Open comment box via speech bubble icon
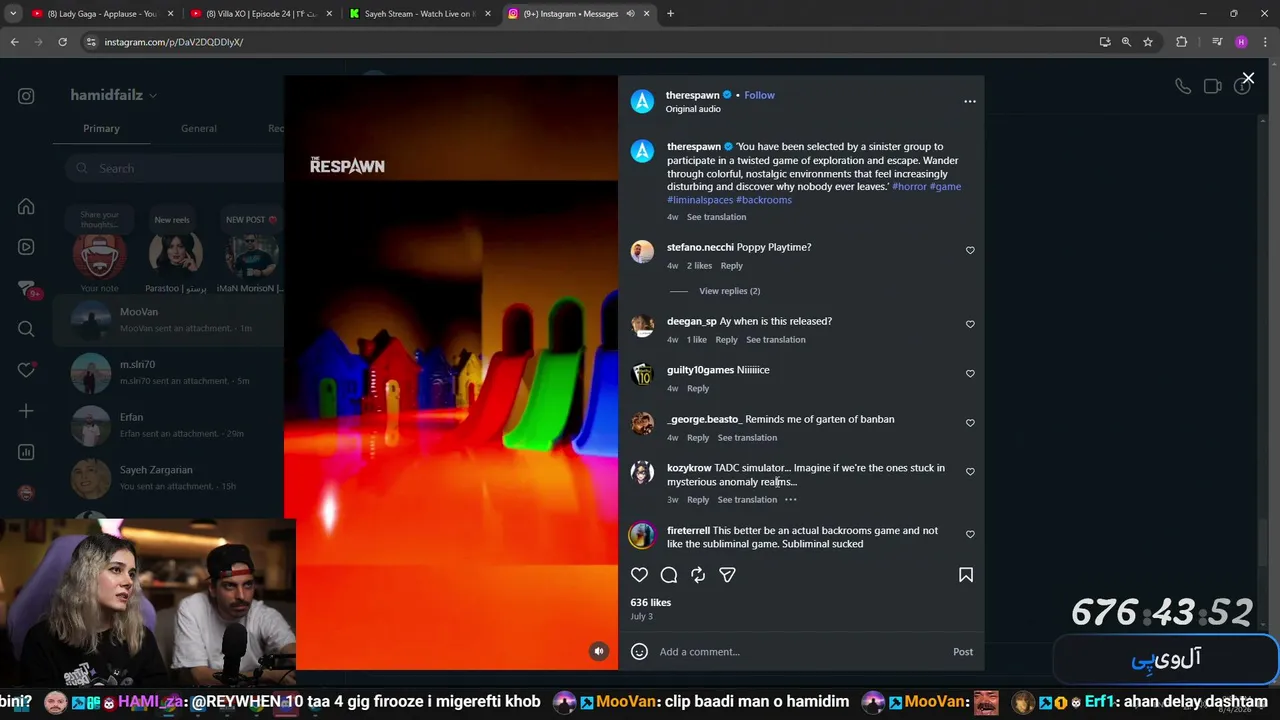Screen dimensions: 1280x720 coord(669,575)
